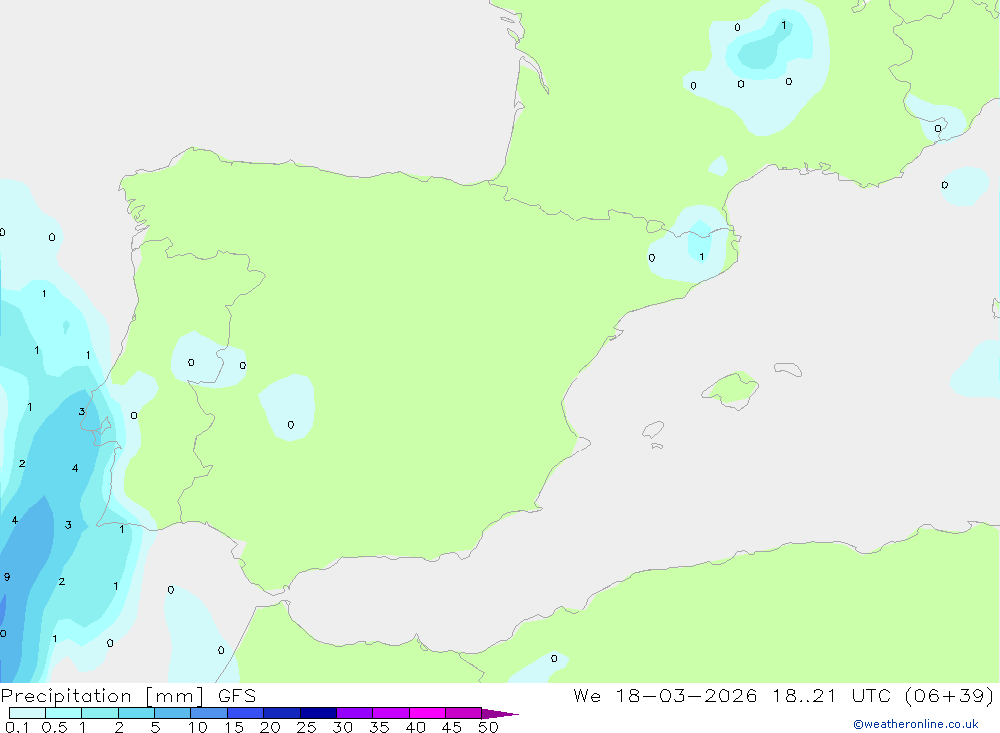Click the 30–35 mm purple legend swatch
Image resolution: width=1000 pixels, height=733 pixels.
[x=354, y=713]
